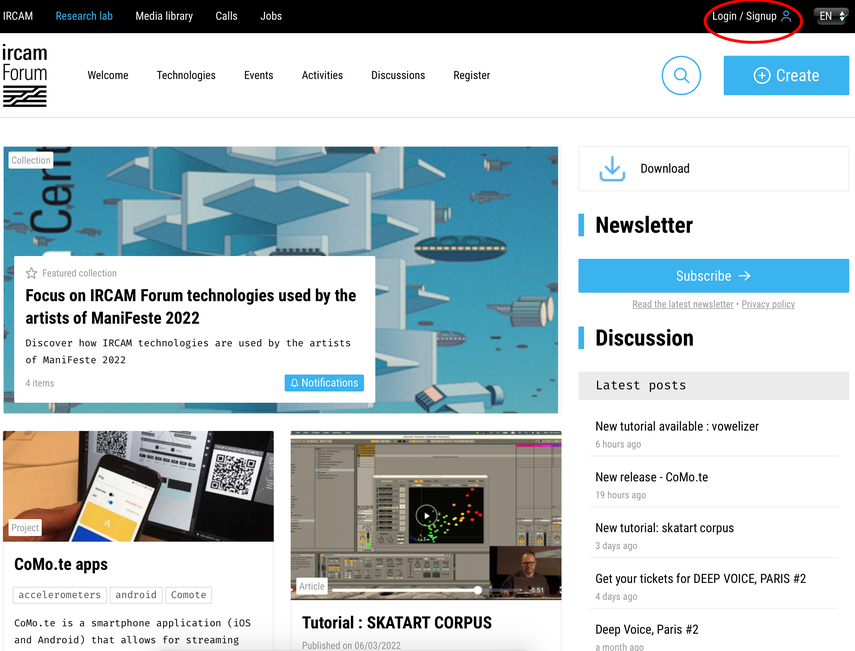Select the android tag

click(x=136, y=595)
